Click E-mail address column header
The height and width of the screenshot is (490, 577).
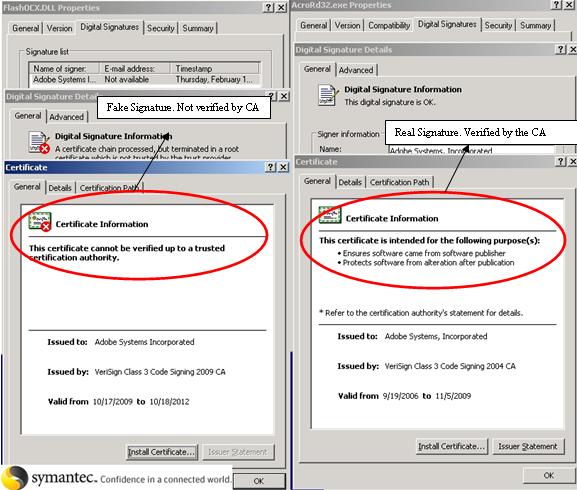point(135,69)
